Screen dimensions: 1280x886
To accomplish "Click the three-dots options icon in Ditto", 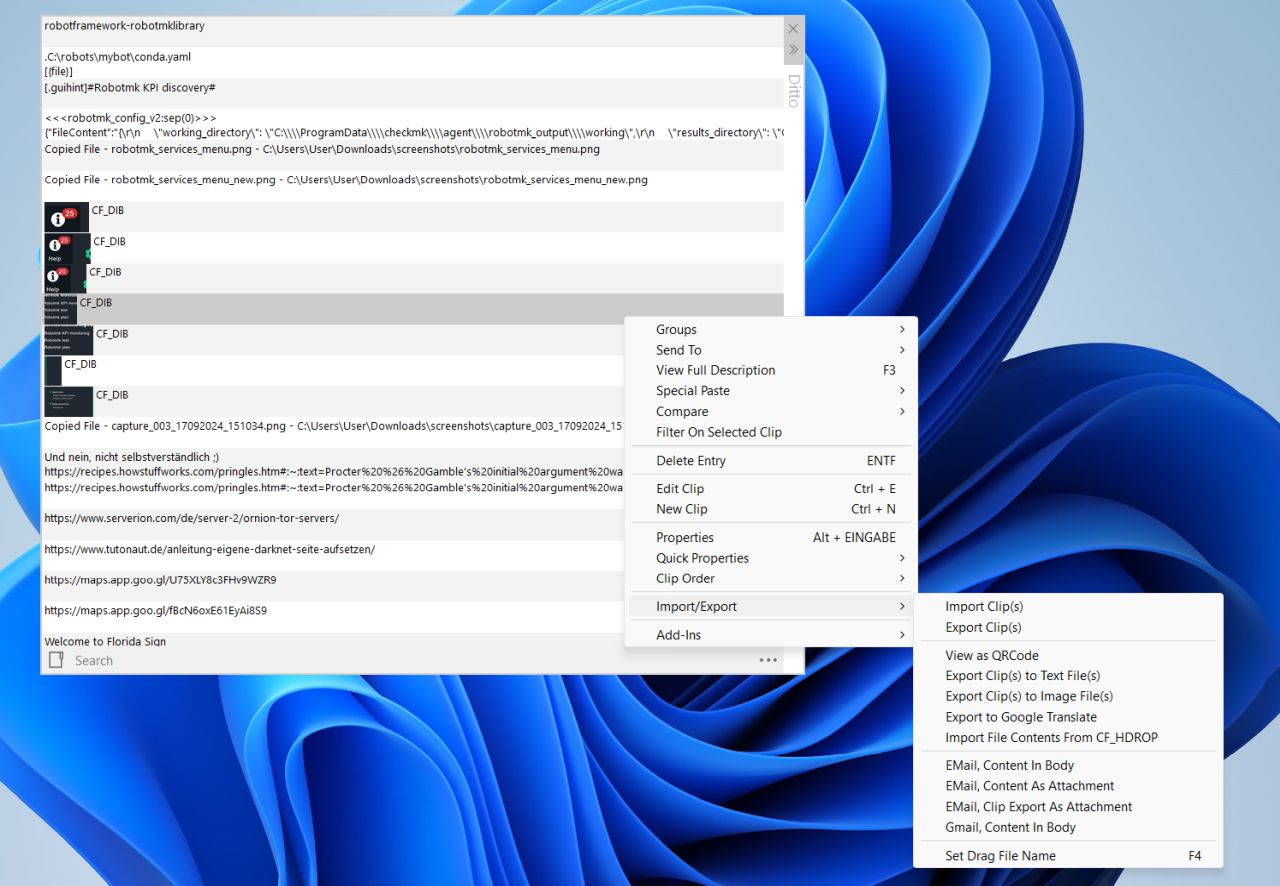I will tap(767, 660).
